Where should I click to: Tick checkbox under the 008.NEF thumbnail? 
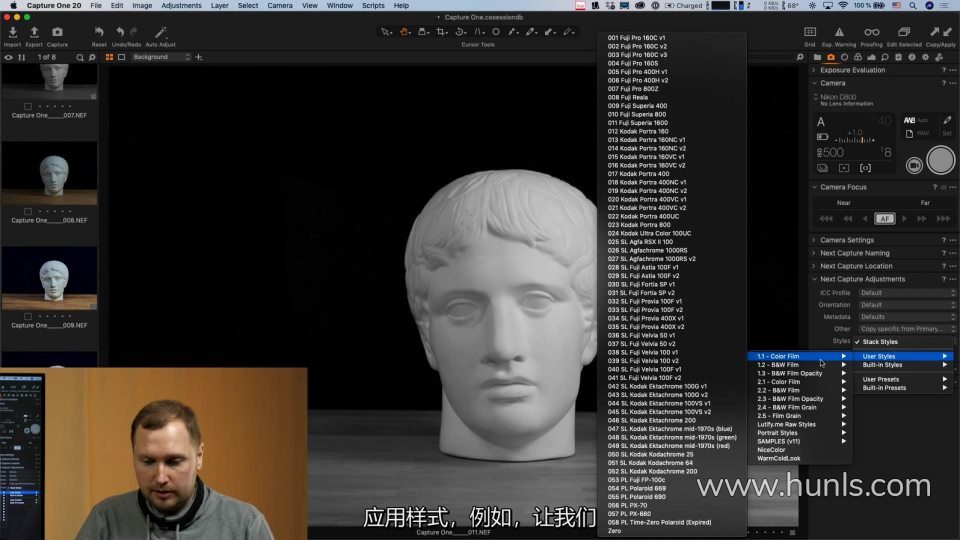(27, 211)
